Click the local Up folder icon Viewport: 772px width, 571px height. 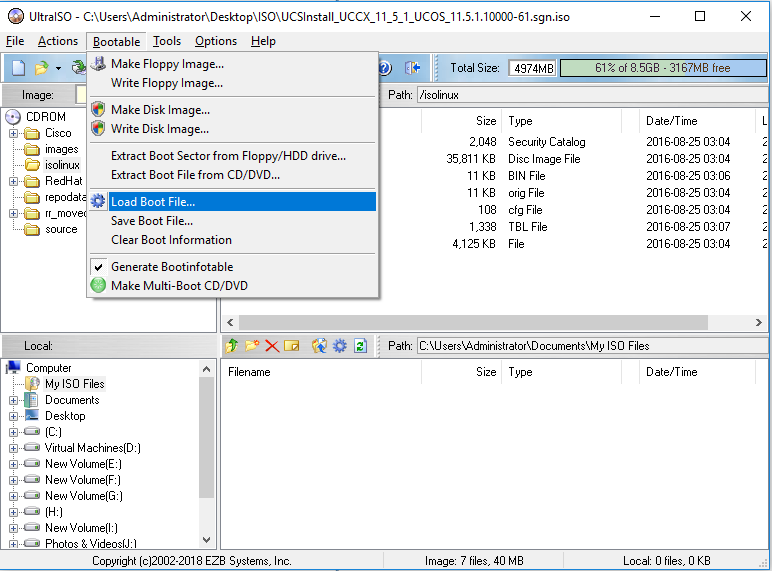pyautogui.click(x=231, y=346)
